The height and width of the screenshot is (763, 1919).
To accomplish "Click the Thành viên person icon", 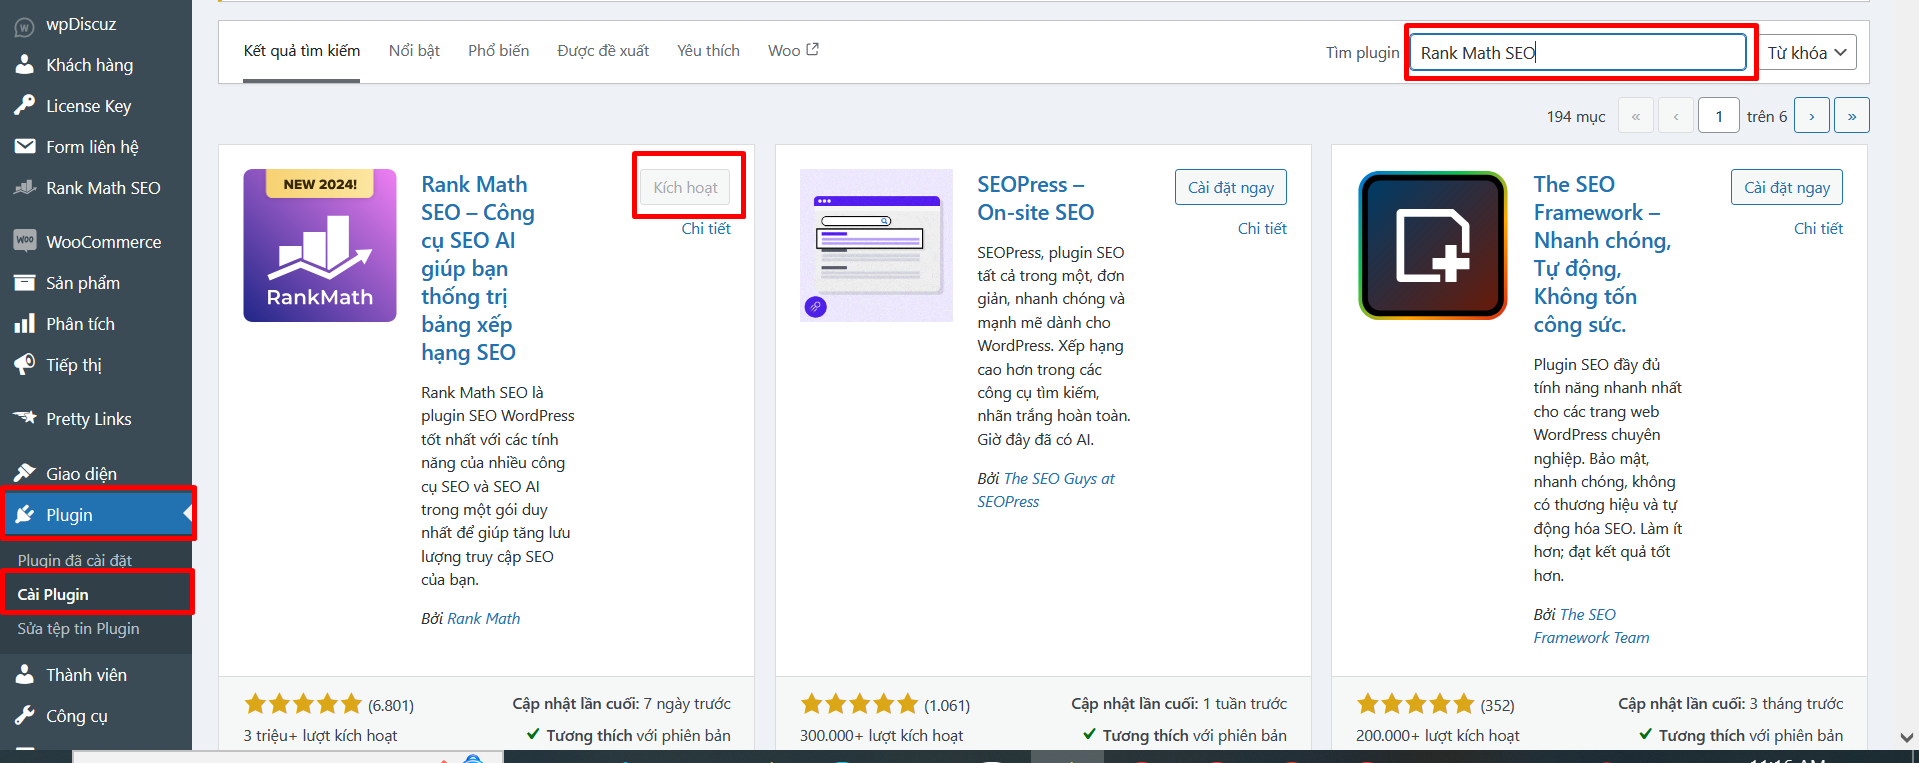I will click(x=25, y=674).
